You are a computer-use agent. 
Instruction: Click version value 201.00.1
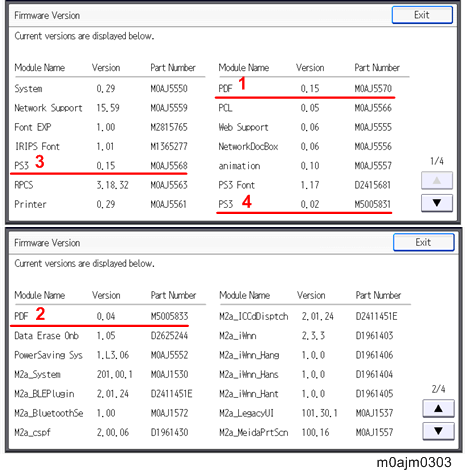115,374
